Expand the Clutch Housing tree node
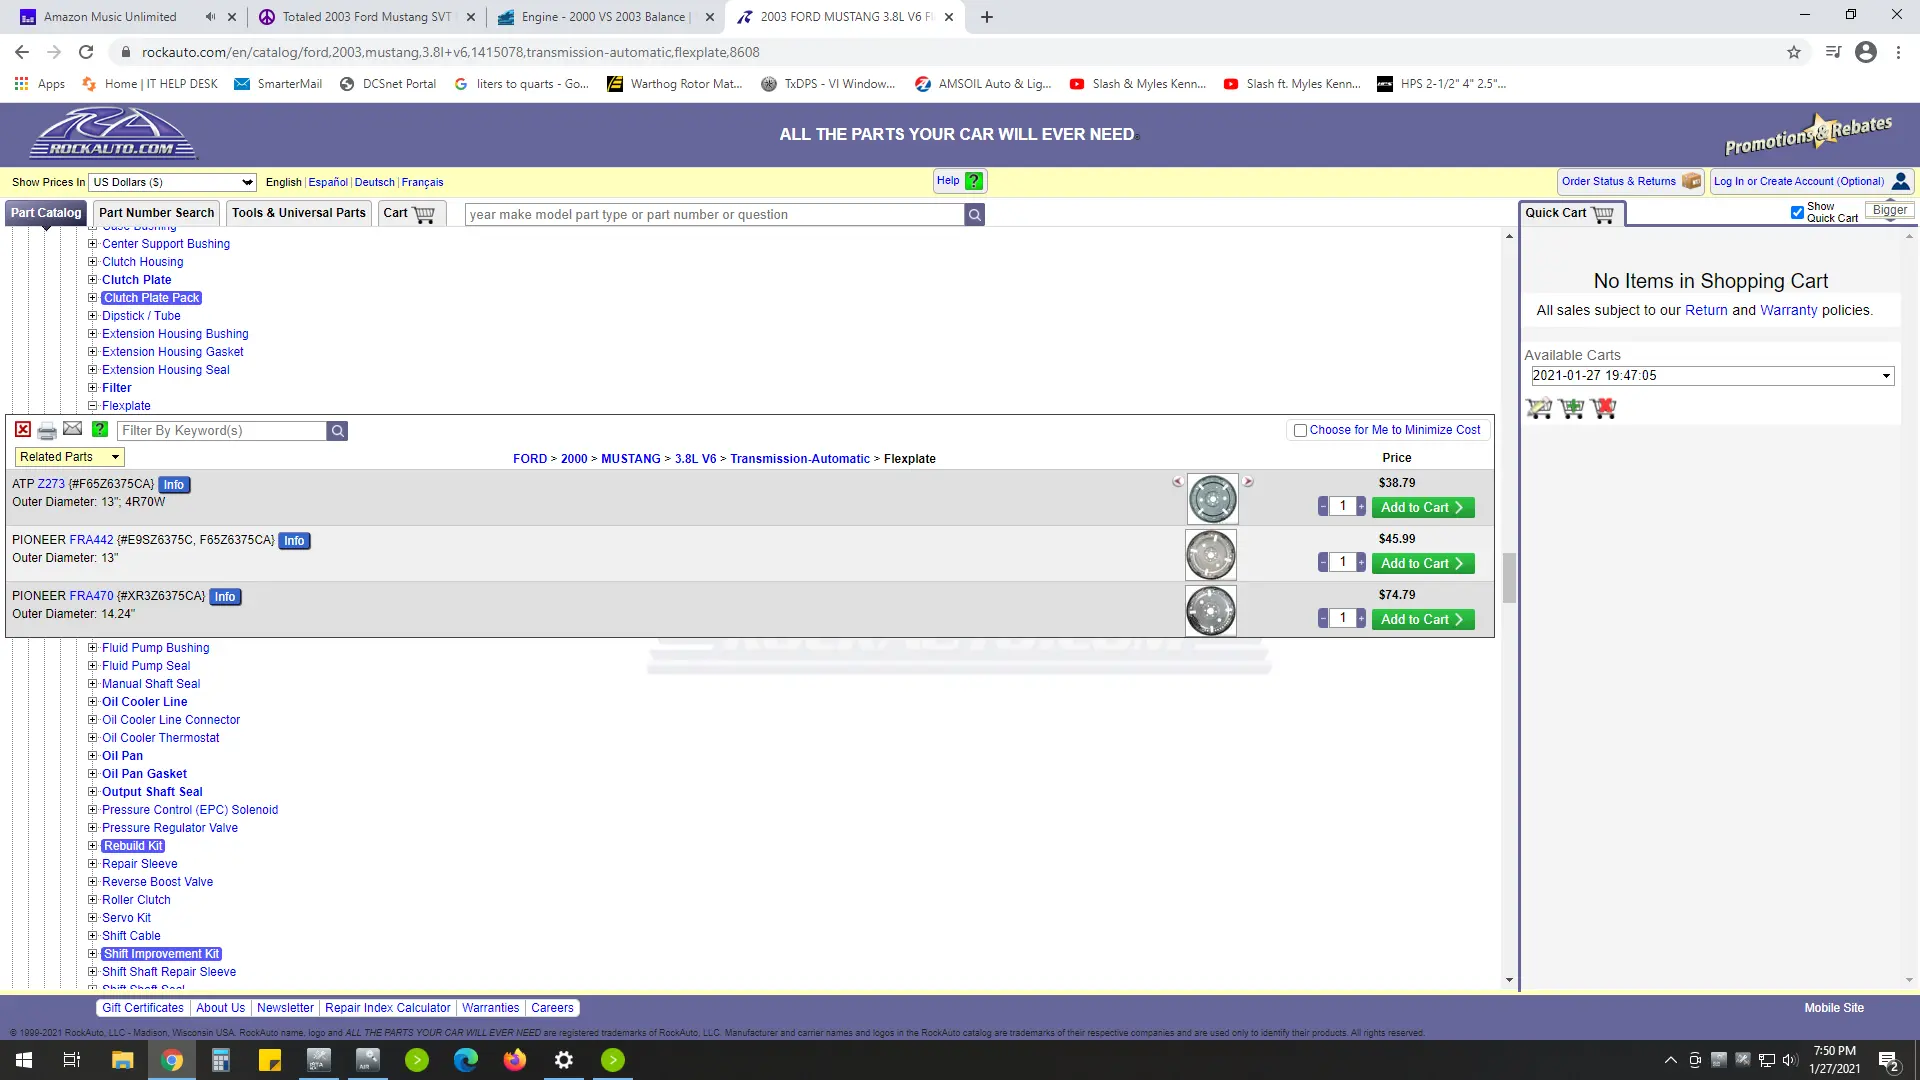 92,262
